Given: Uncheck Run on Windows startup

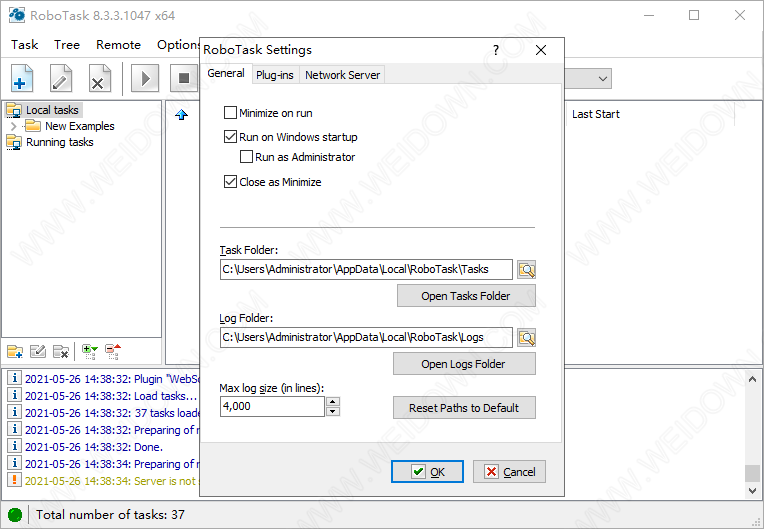Looking at the screenshot, I should point(232,137).
